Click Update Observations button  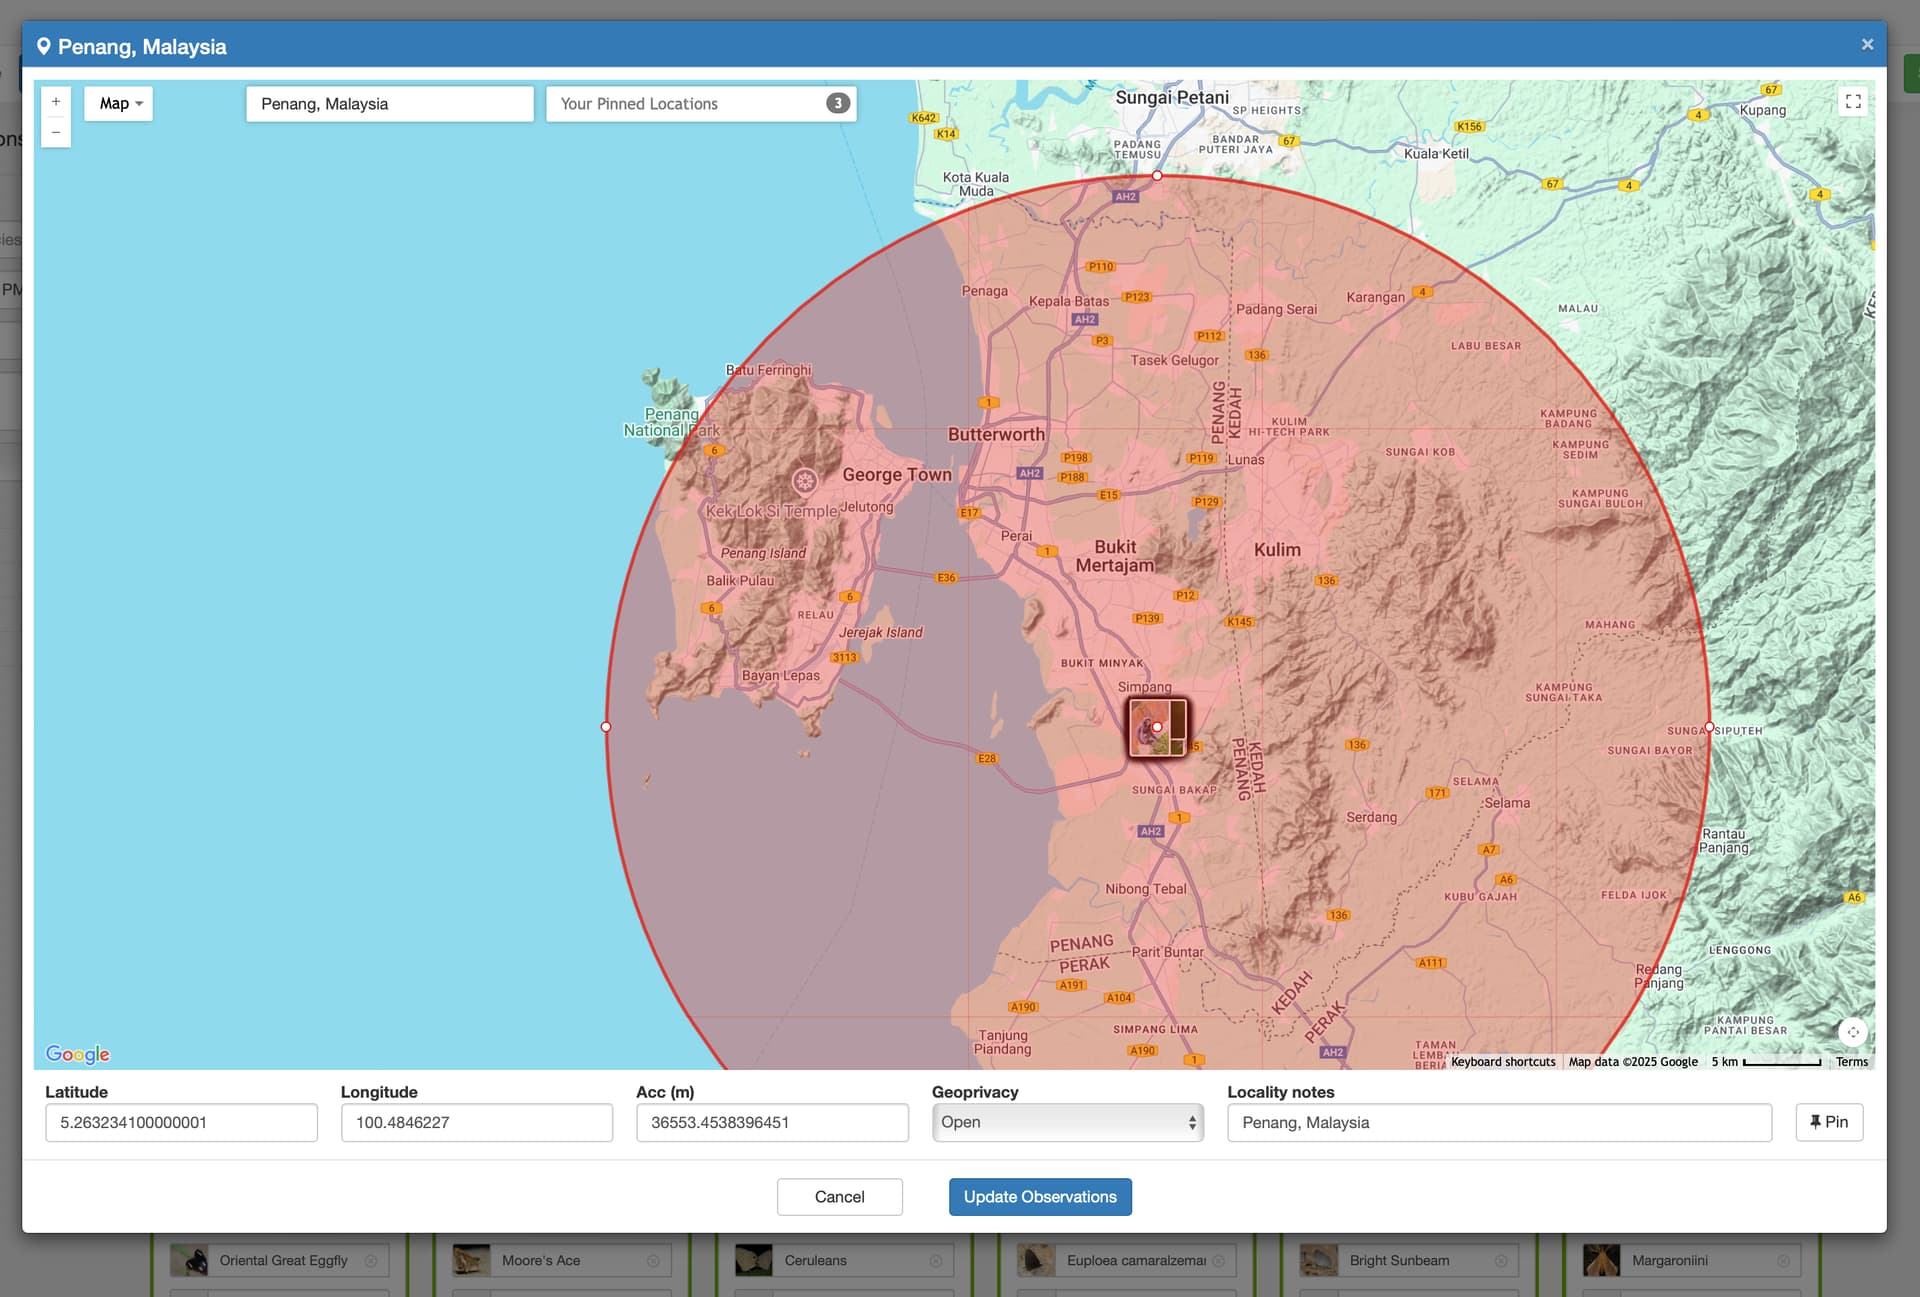coord(1040,1197)
